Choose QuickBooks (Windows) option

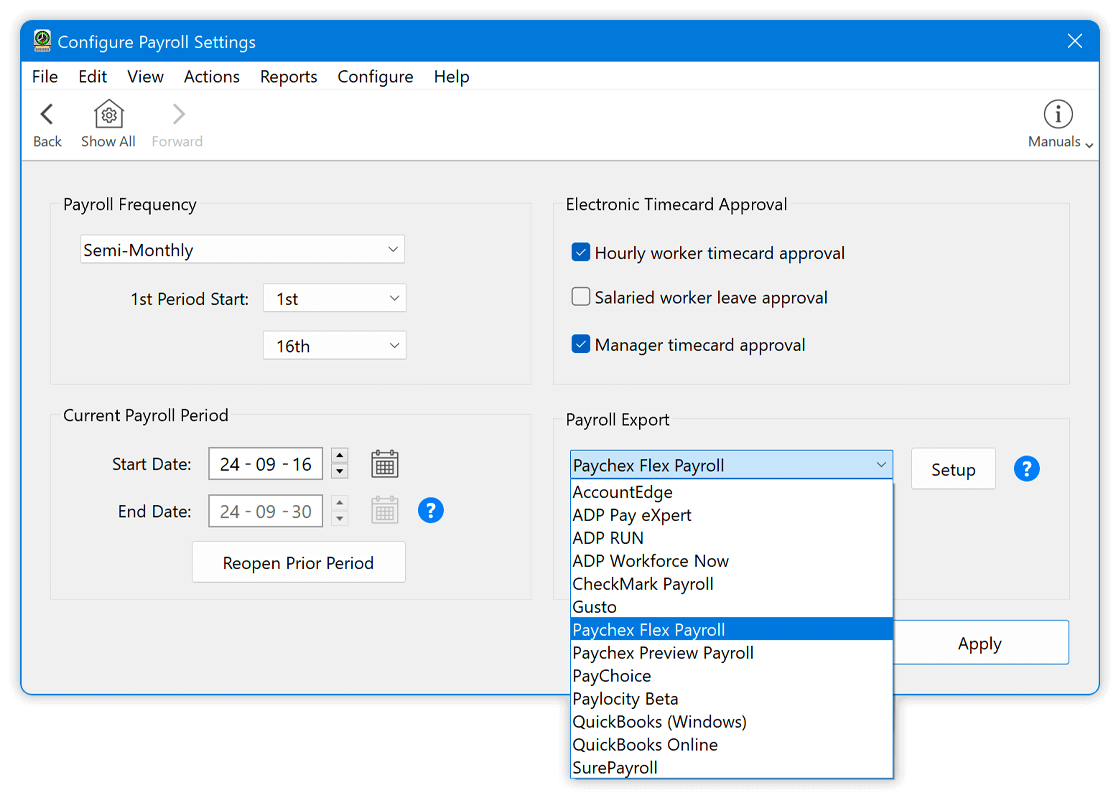coord(731,721)
